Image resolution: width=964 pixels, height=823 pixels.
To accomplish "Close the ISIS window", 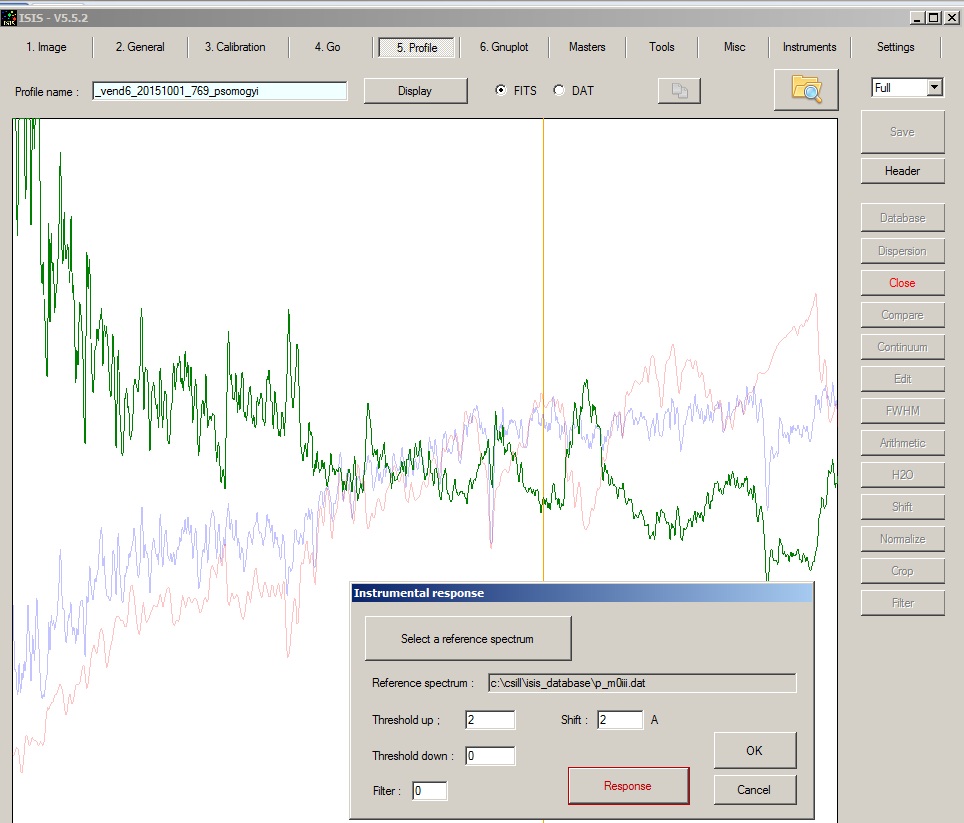I will point(952,18).
